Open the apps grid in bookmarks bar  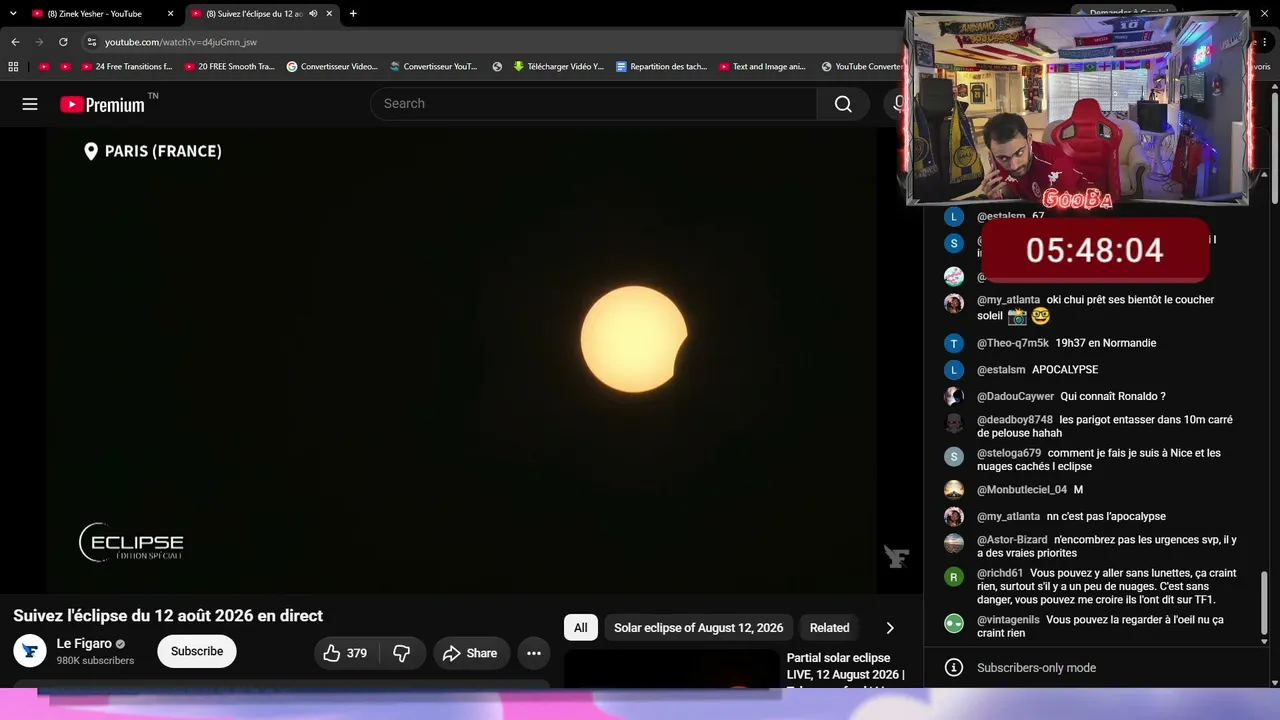point(13,67)
